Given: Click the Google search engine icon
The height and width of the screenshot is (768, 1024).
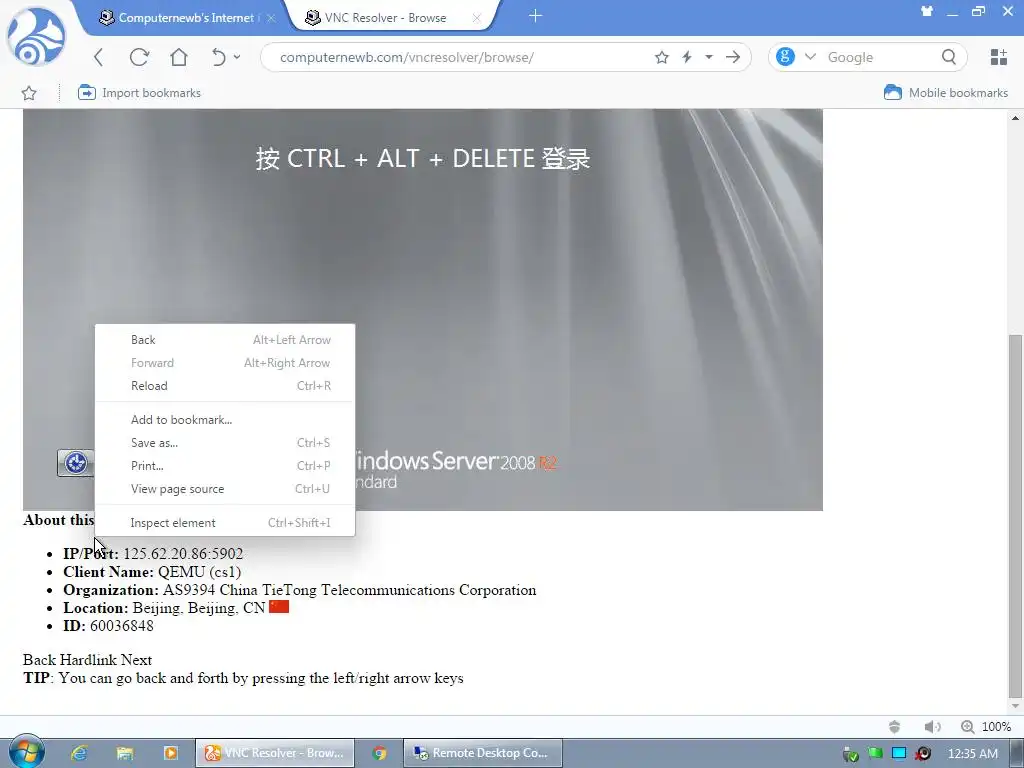Looking at the screenshot, I should pos(785,57).
